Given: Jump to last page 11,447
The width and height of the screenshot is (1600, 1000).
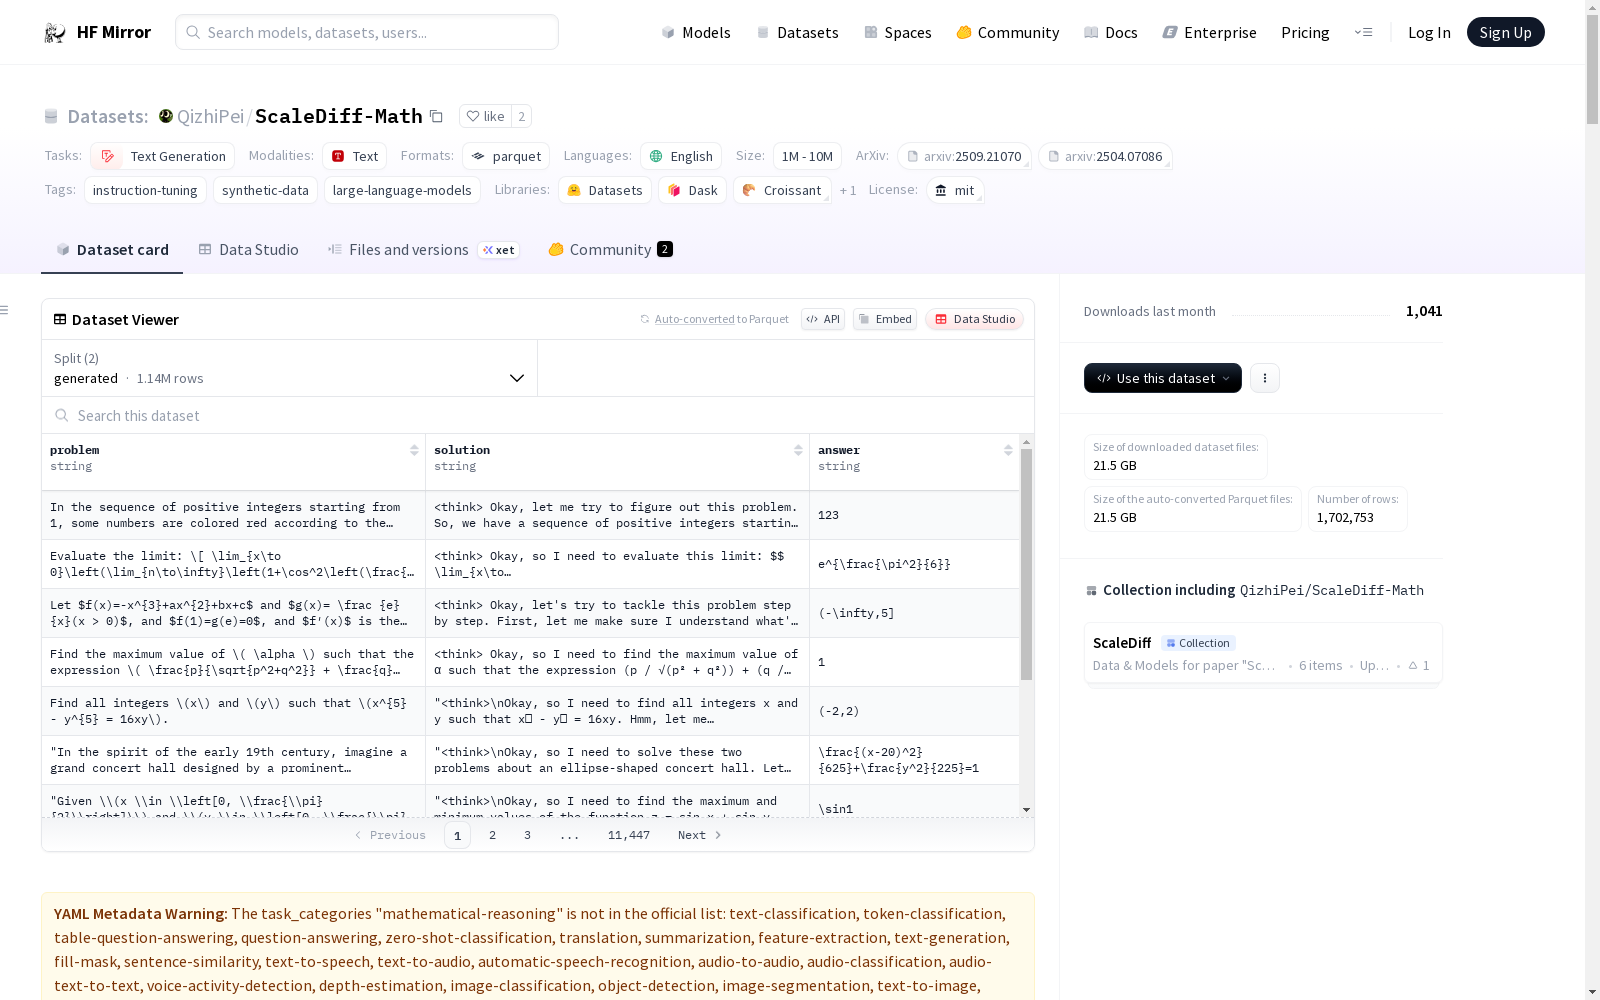Looking at the screenshot, I should point(629,835).
